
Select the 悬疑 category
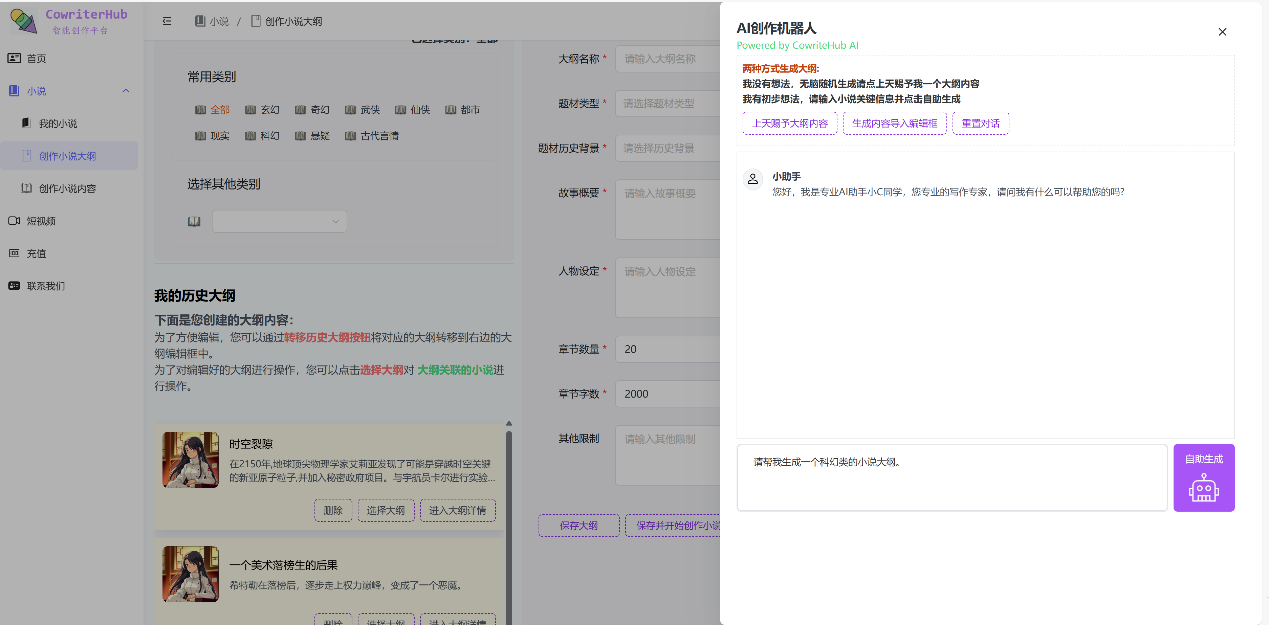(x=312, y=135)
